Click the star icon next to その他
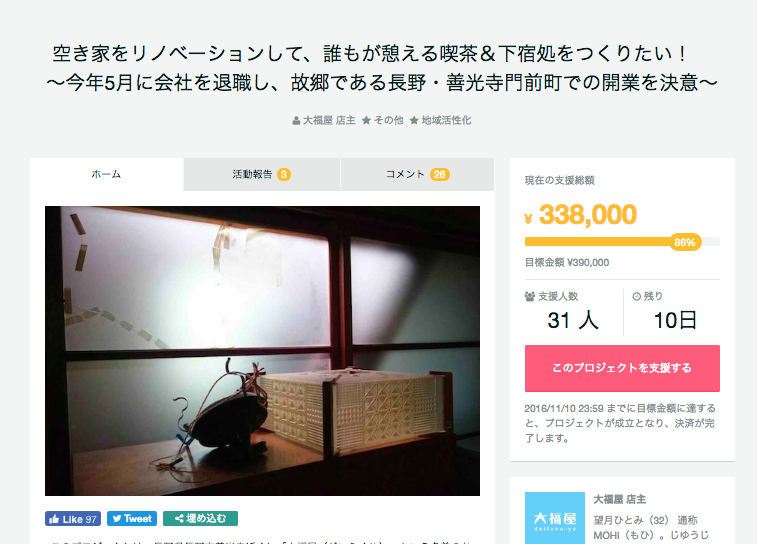 point(366,120)
